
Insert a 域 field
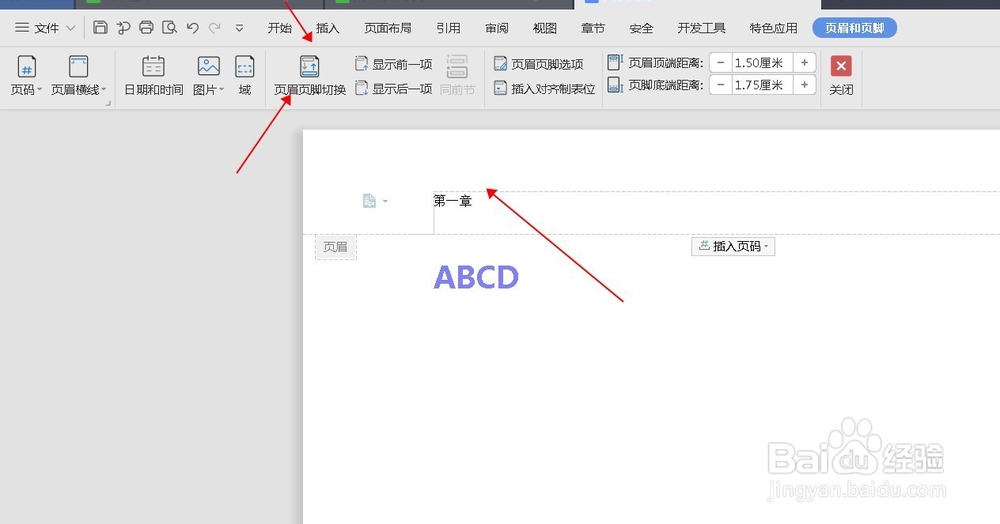[x=245, y=75]
